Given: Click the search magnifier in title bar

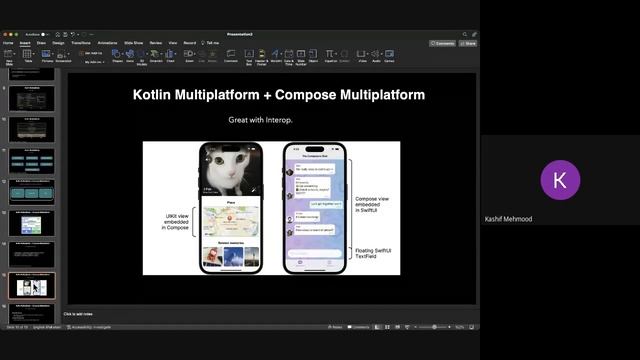Looking at the screenshot, I should [464, 35].
